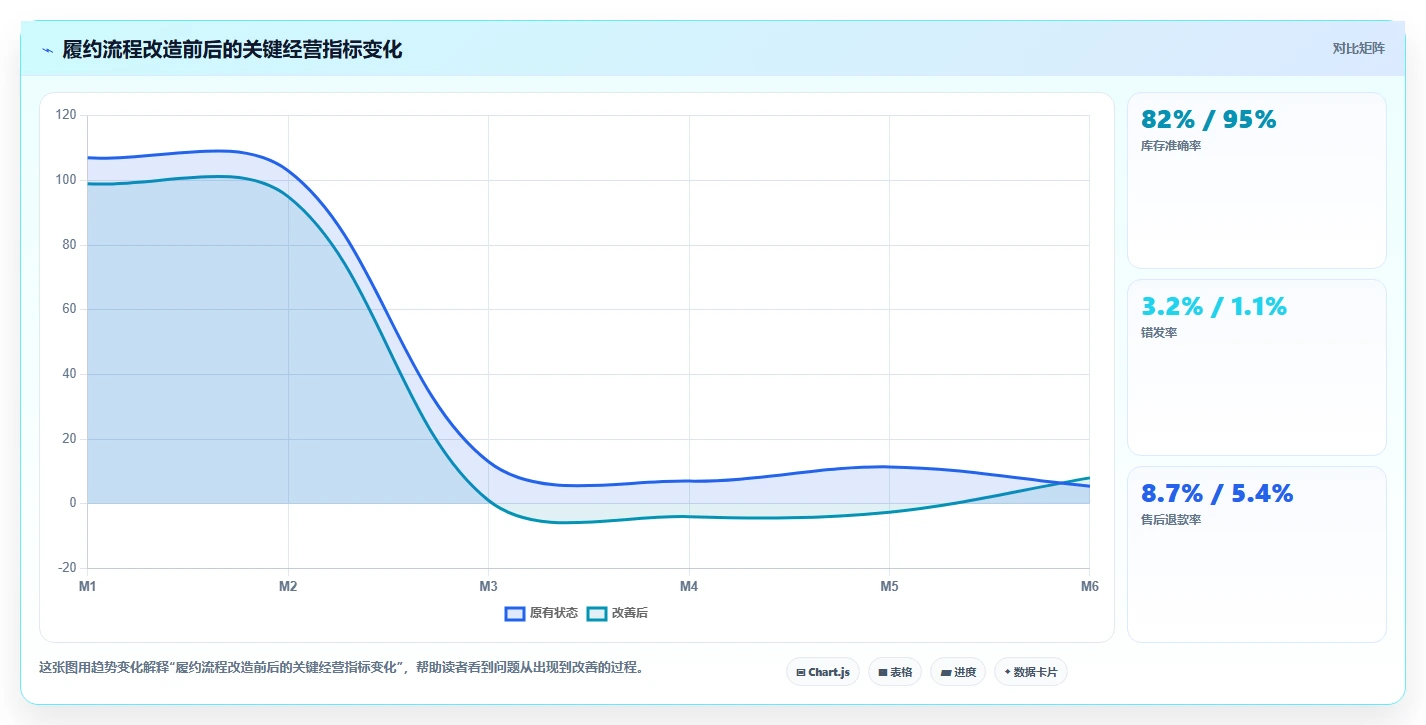Click the lightning icon beside the title
This screenshot has height=725, width=1426.
(47, 50)
